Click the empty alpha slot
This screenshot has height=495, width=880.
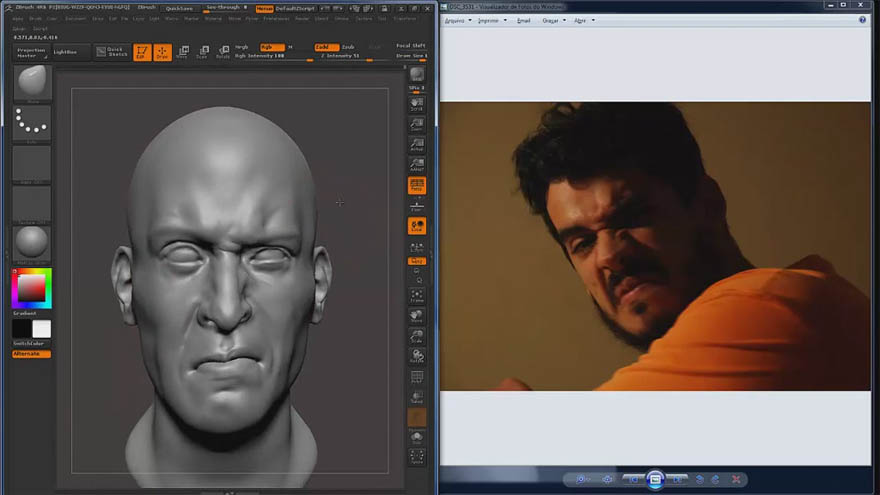pos(32,164)
